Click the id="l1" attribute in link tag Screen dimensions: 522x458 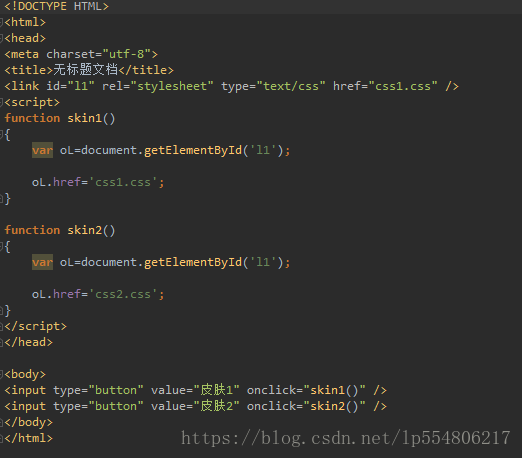coord(70,86)
